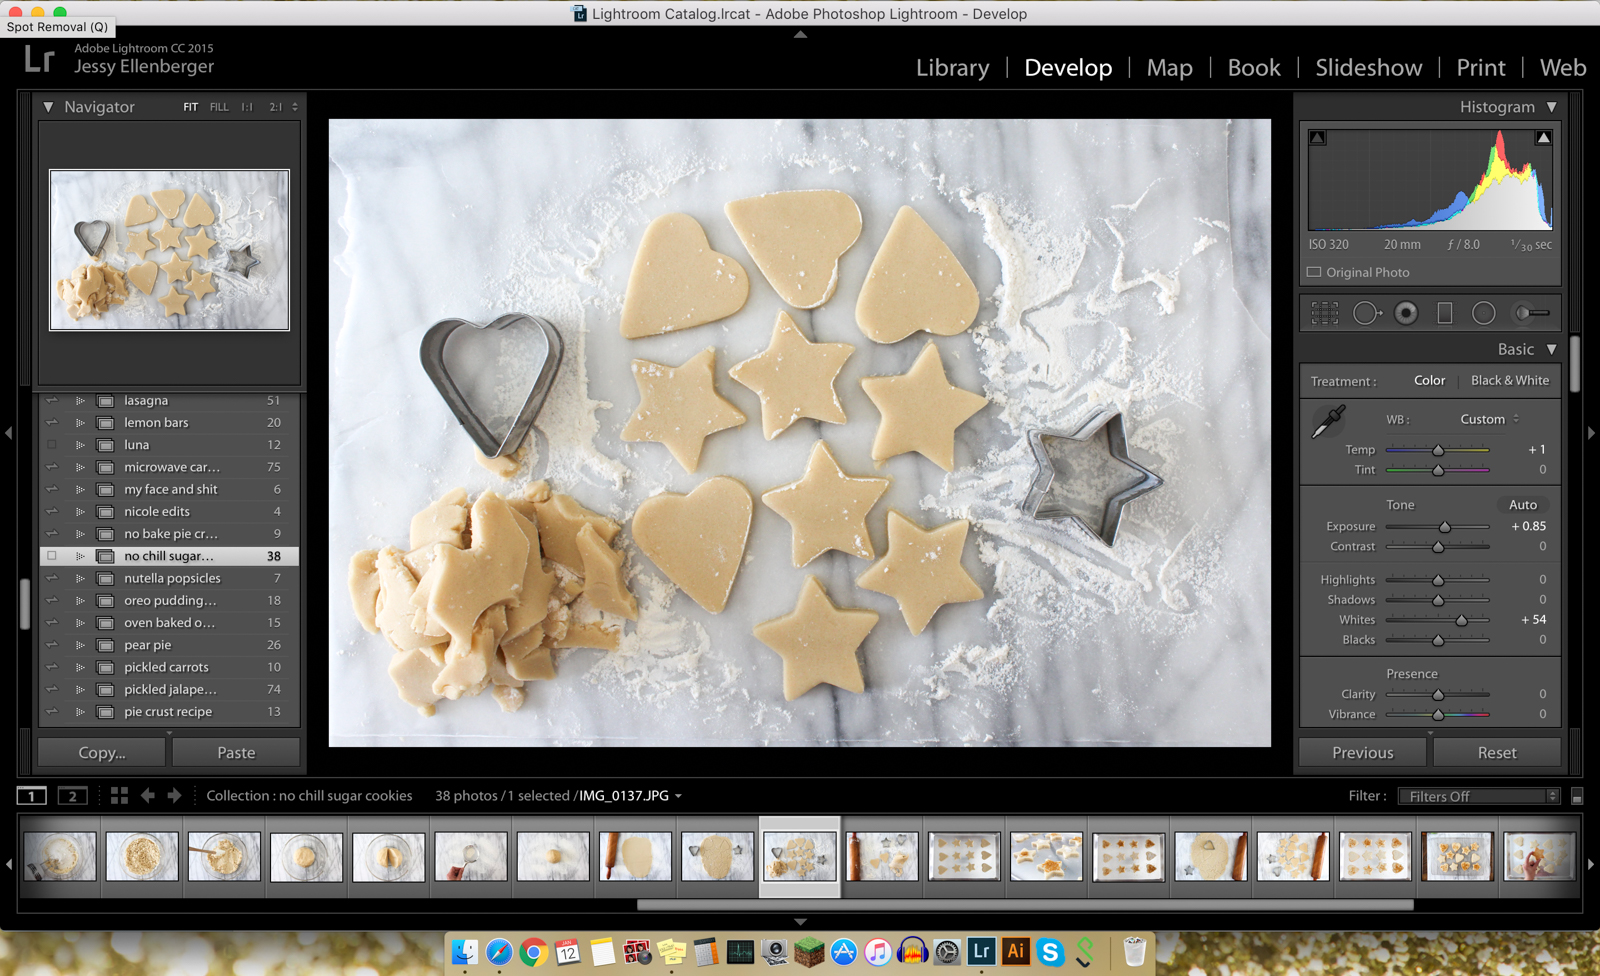
Task: Click the Auto tone button
Action: tap(1523, 505)
